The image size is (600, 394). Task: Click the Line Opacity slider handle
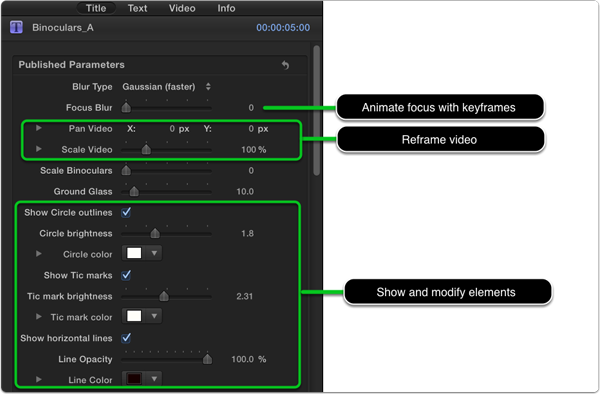[207, 359]
